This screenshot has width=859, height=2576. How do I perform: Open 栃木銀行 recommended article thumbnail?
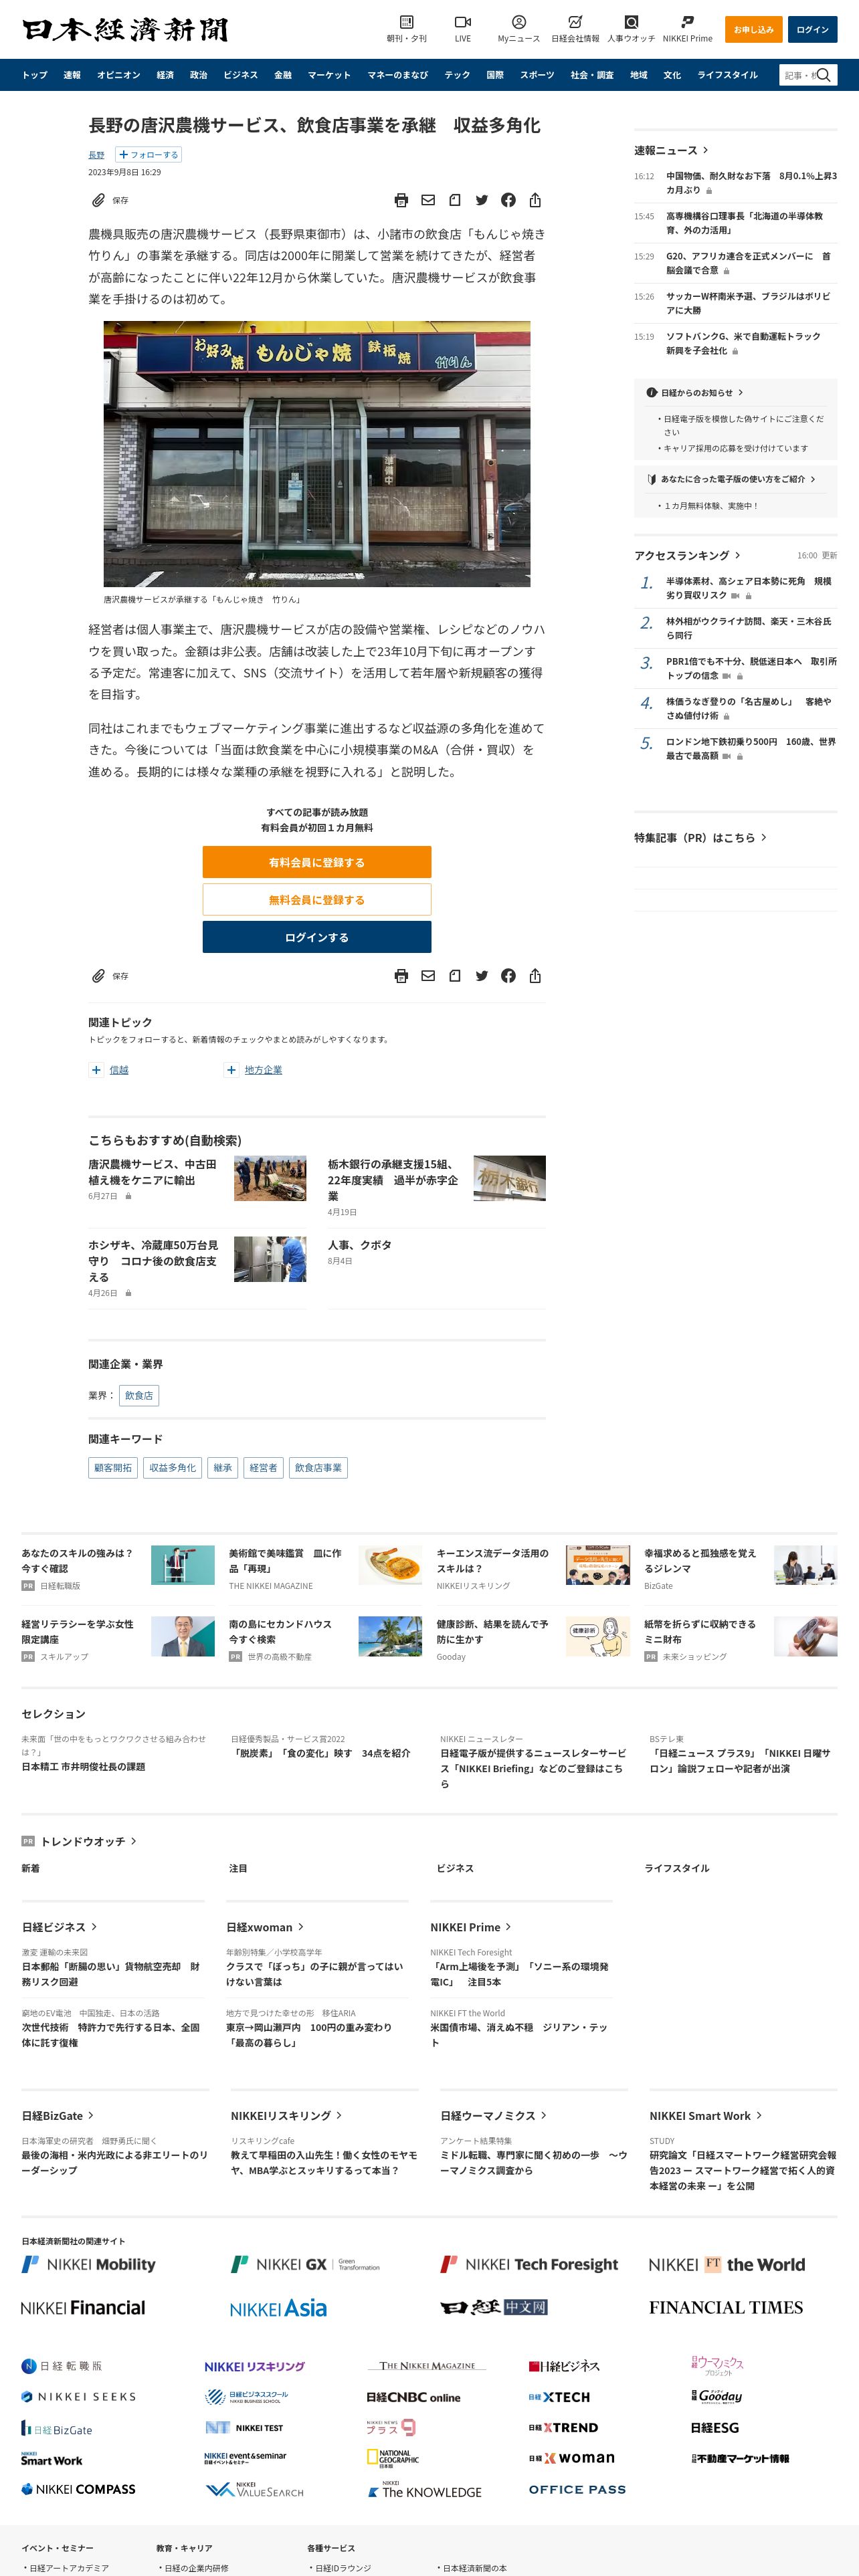(510, 1178)
